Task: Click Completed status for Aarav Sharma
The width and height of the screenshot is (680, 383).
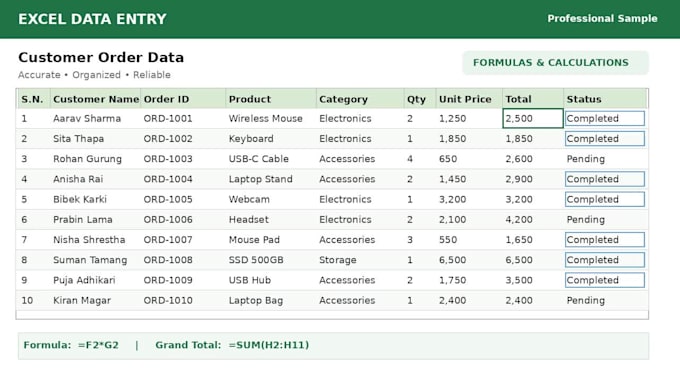Action: click(605, 118)
